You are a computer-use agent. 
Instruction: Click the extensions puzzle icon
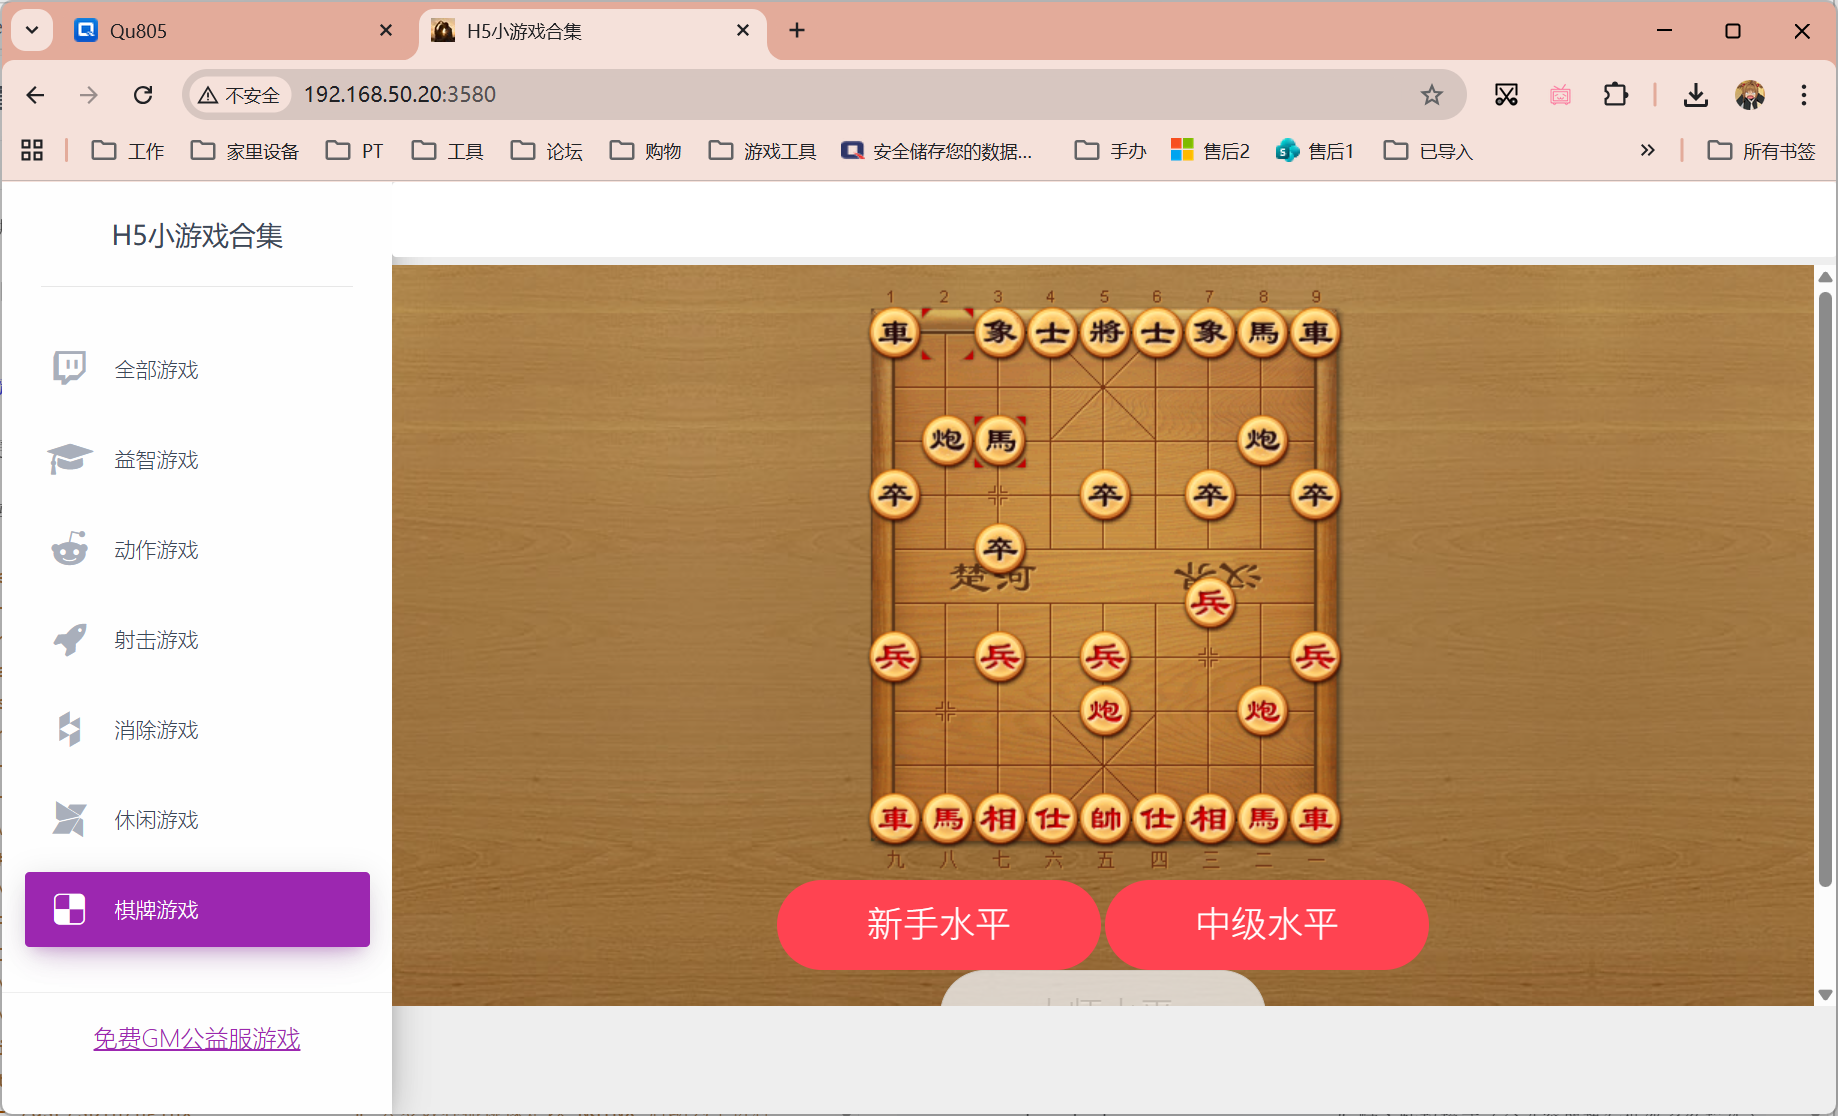pos(1615,95)
